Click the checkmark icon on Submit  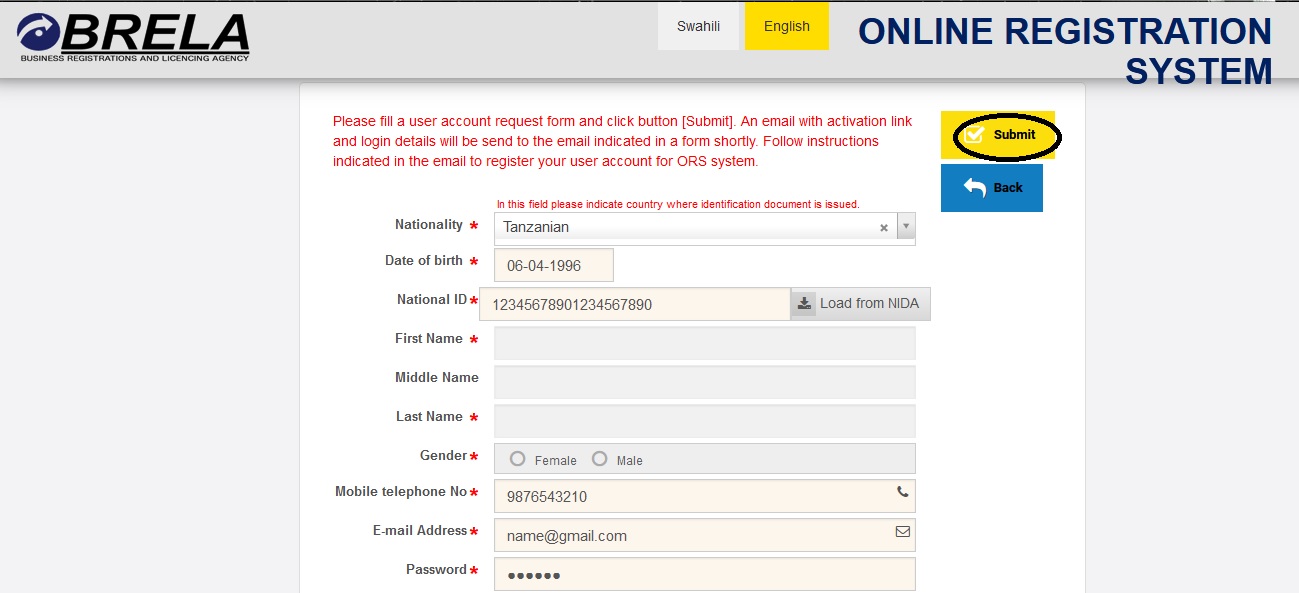pos(974,135)
